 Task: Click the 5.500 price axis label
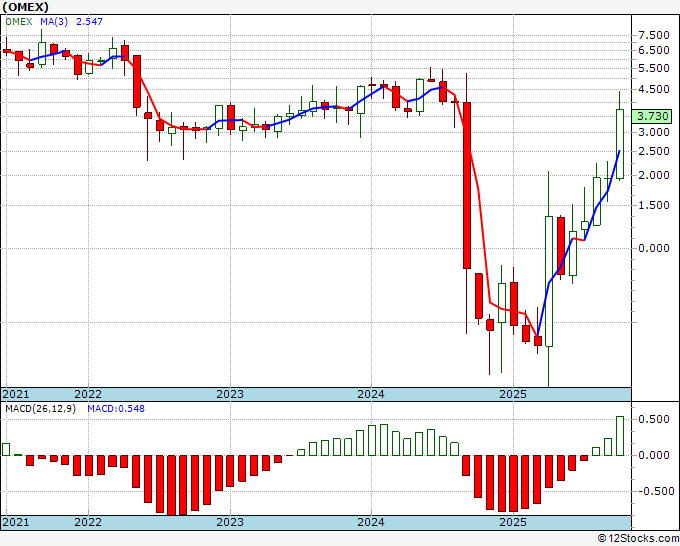[654, 68]
